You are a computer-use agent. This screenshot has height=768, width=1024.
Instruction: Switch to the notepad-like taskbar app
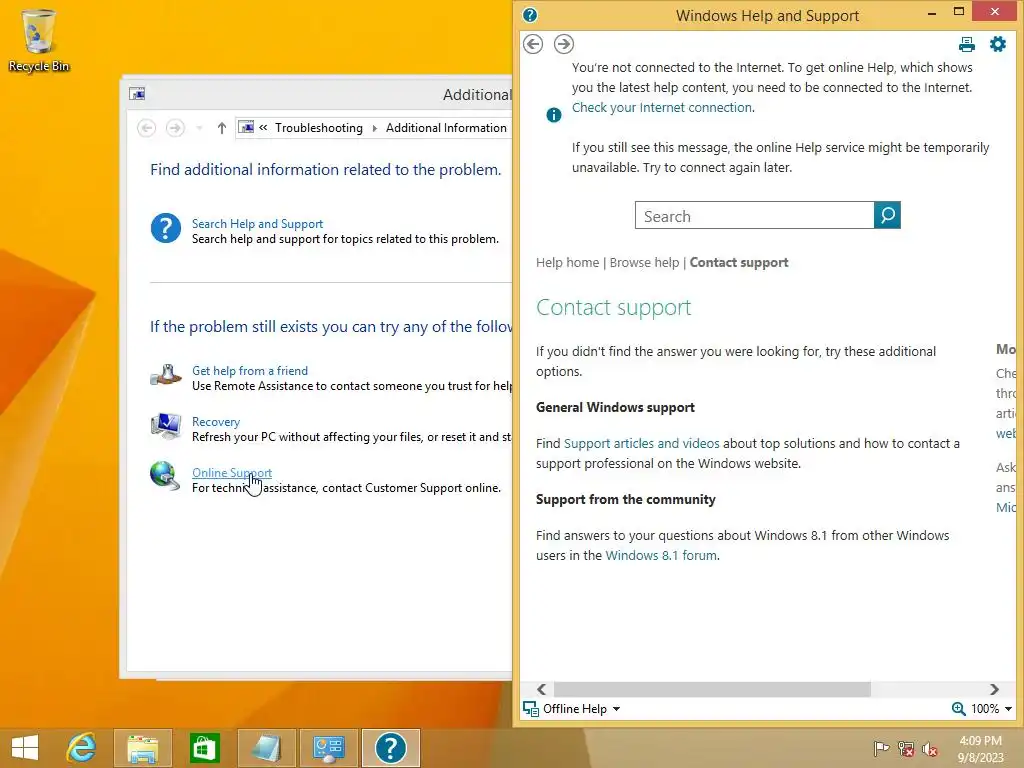pos(266,748)
